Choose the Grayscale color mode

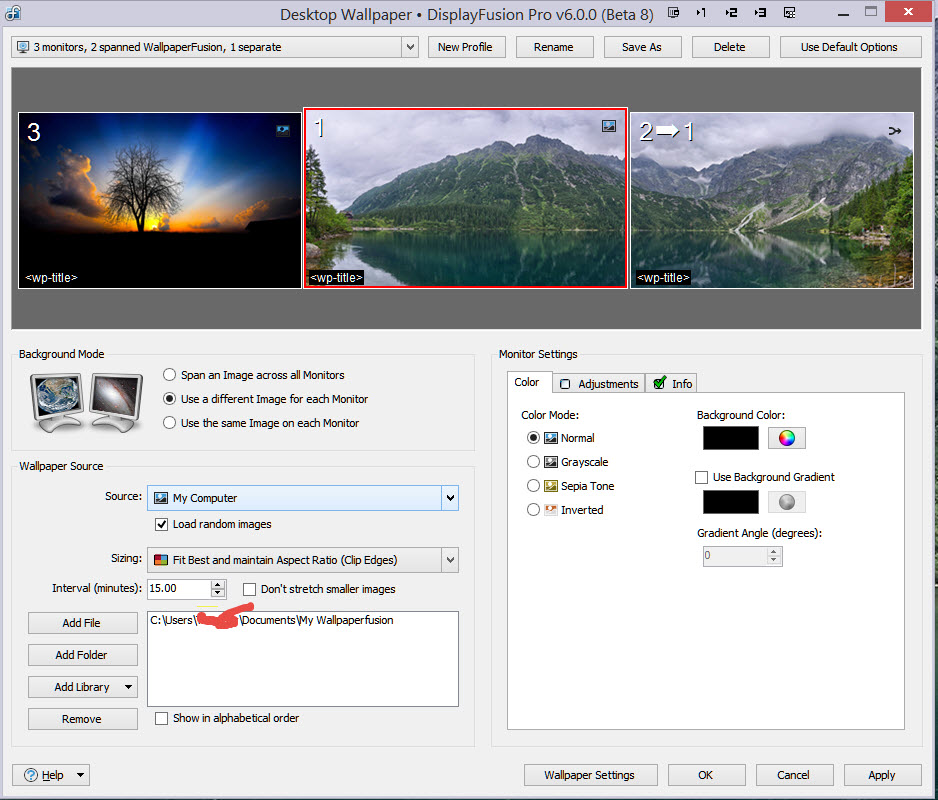pyautogui.click(x=533, y=462)
